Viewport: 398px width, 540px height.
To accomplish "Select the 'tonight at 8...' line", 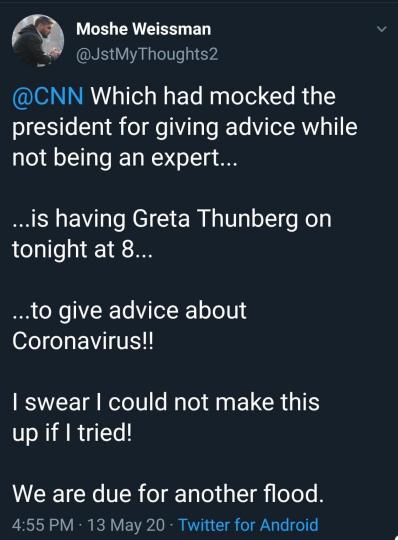I will tap(82, 249).
